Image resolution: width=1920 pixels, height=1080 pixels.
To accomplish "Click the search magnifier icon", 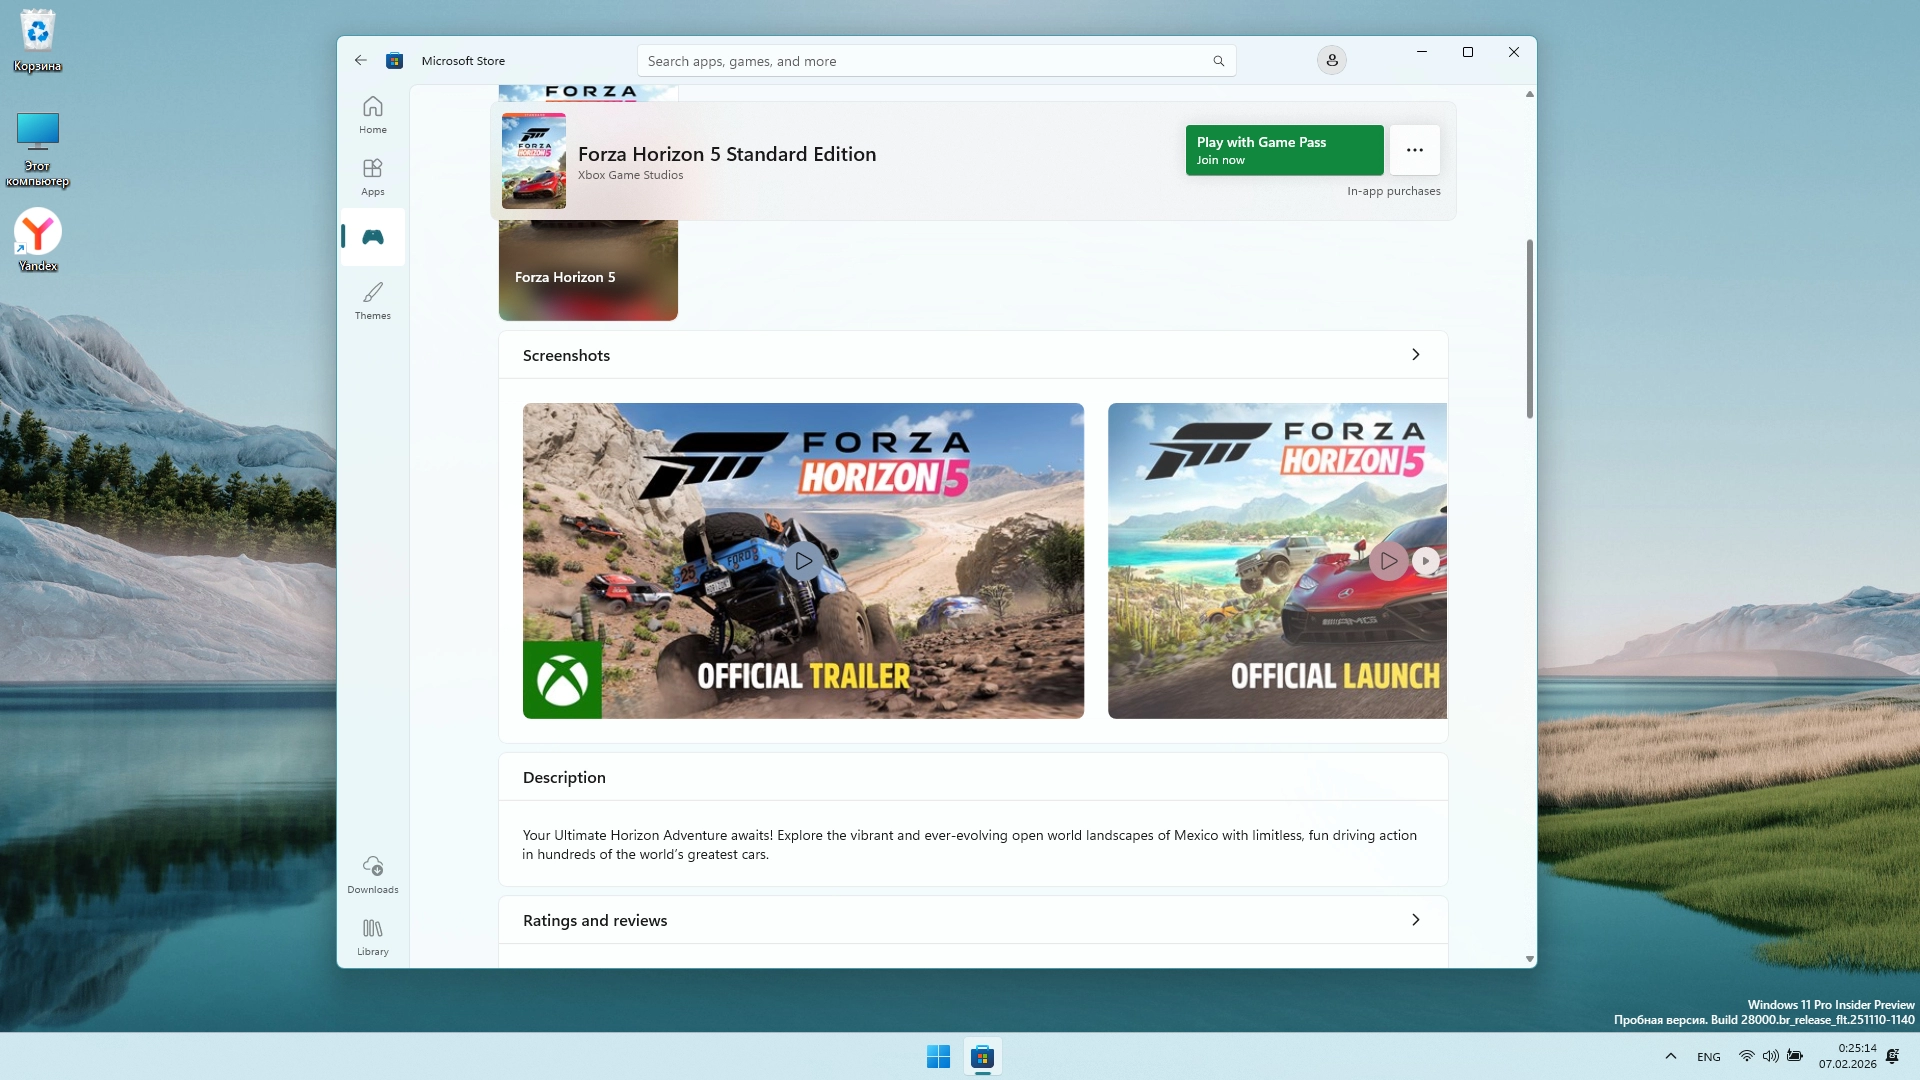I will click(x=1218, y=61).
